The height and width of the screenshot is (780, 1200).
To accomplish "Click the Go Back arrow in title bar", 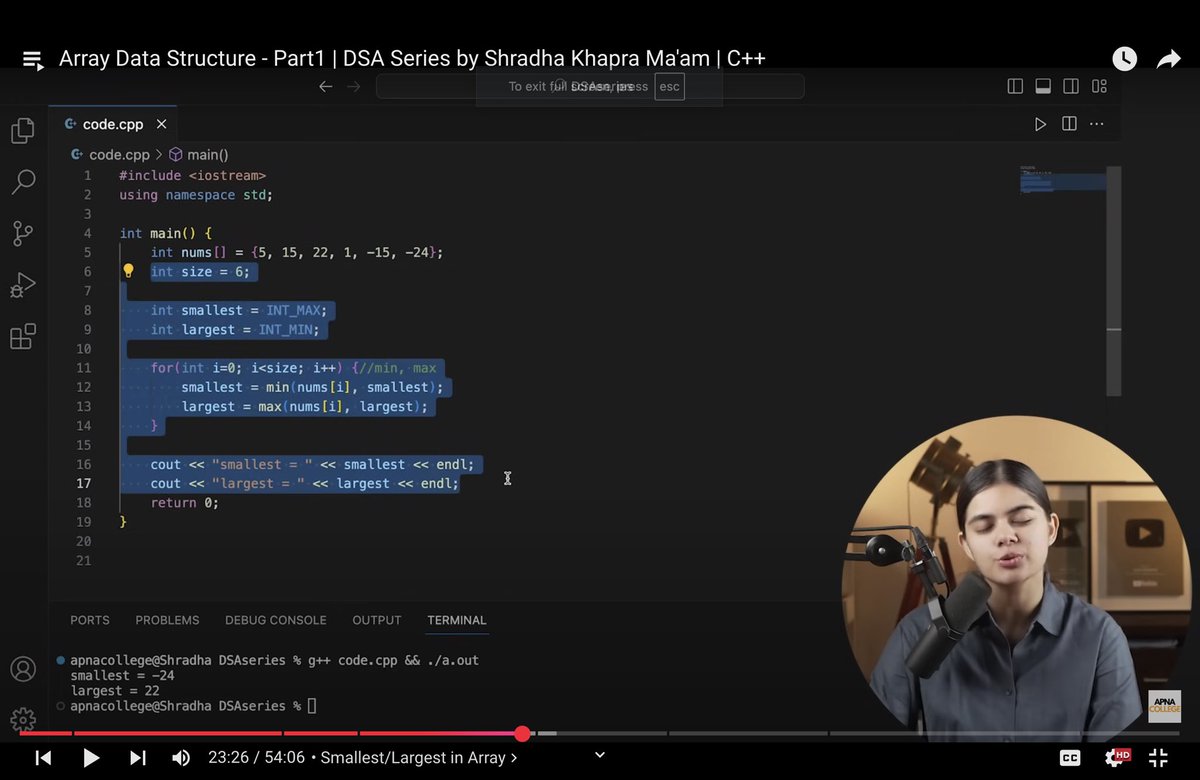I will tap(325, 86).
